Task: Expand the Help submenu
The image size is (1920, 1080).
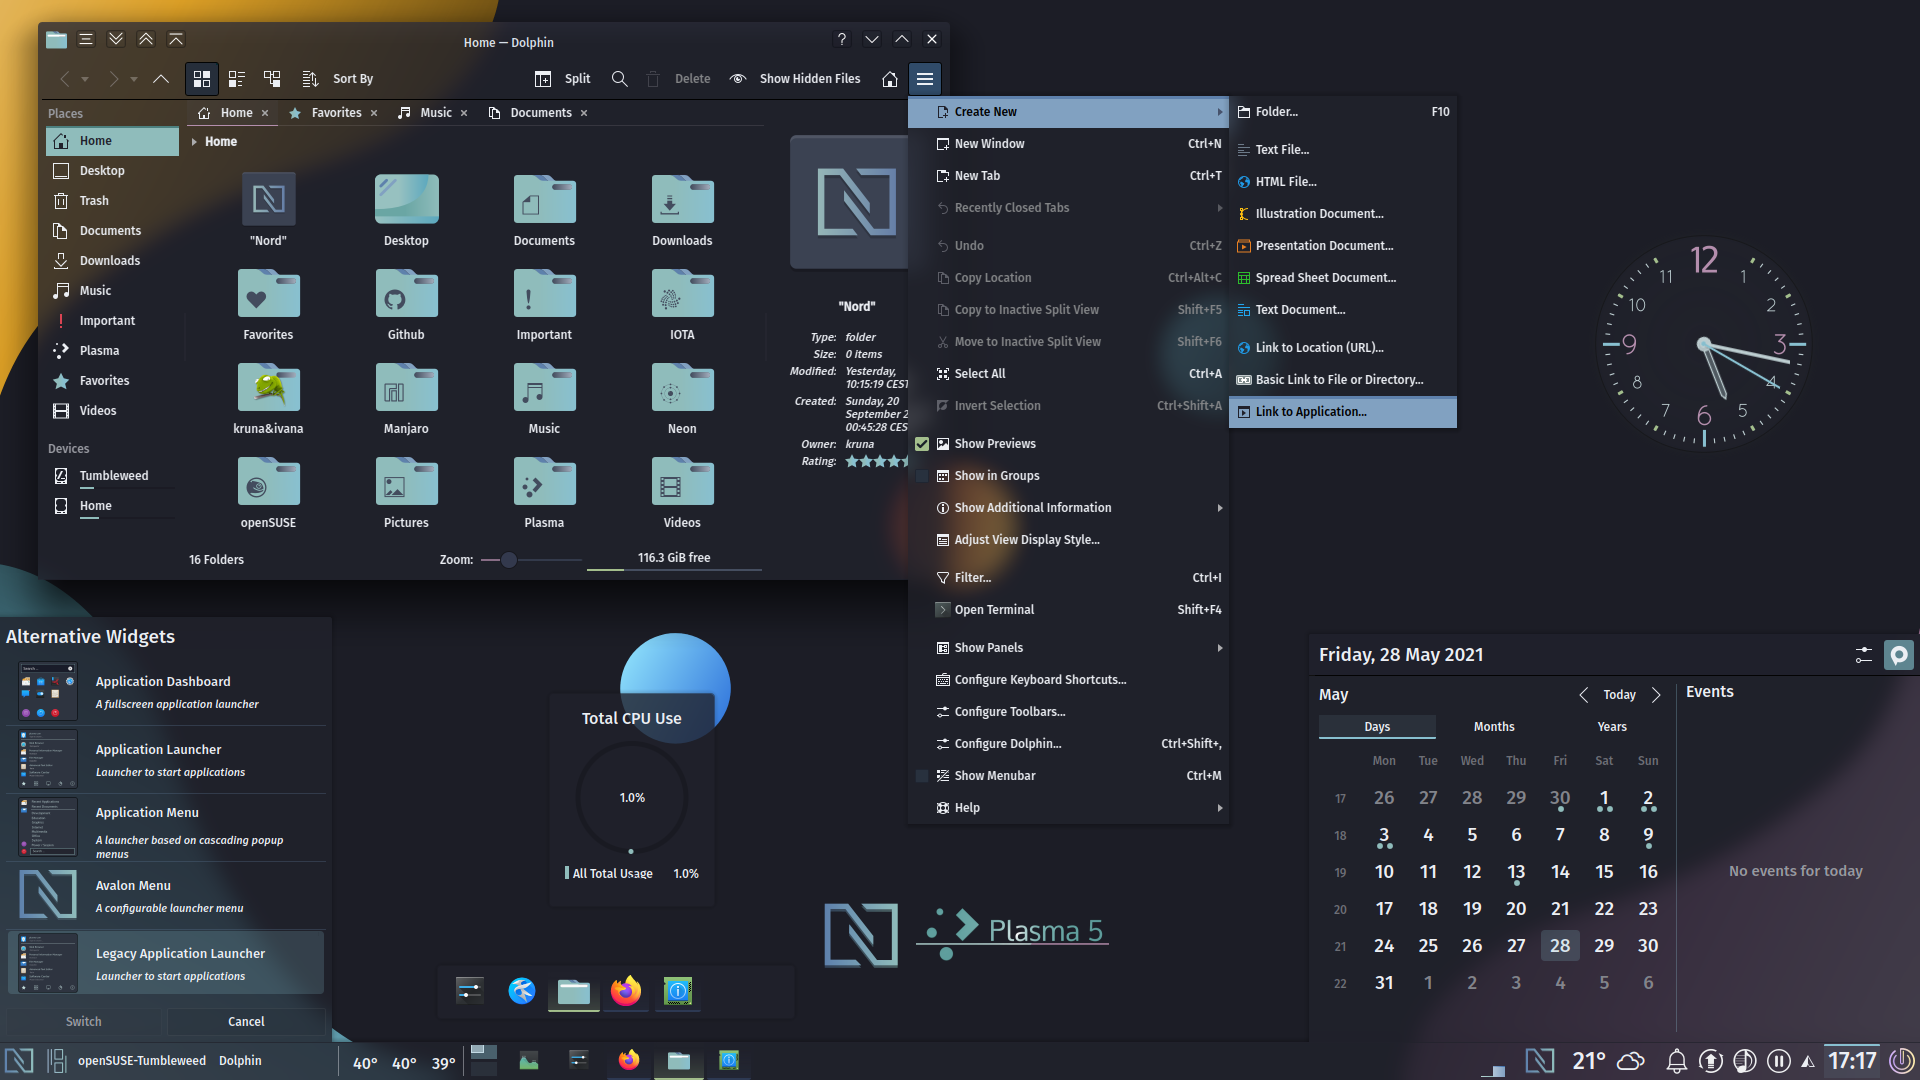Action: (1068, 808)
